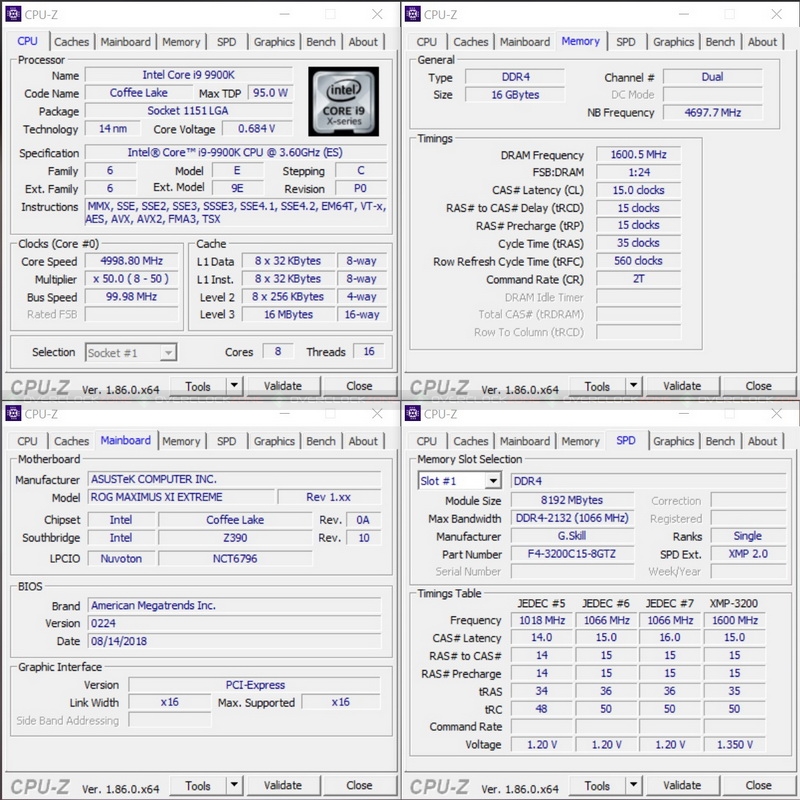Click CPU-Z app icon in Mainboard window titlebar
Image resolution: width=800 pixels, height=800 pixels.
[x=13, y=413]
